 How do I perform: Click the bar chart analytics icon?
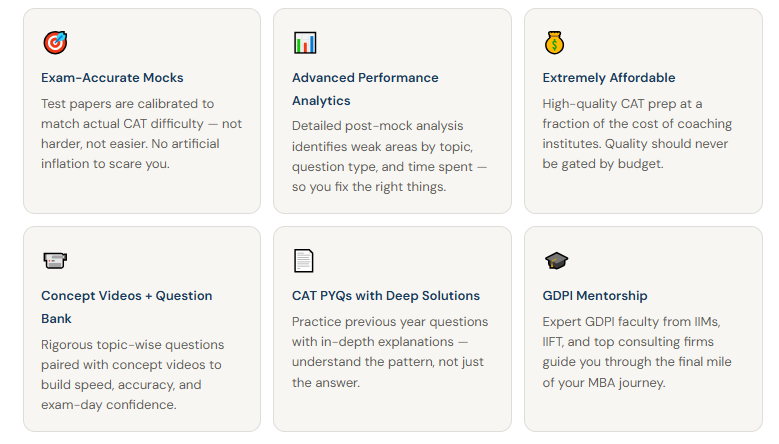tap(305, 43)
